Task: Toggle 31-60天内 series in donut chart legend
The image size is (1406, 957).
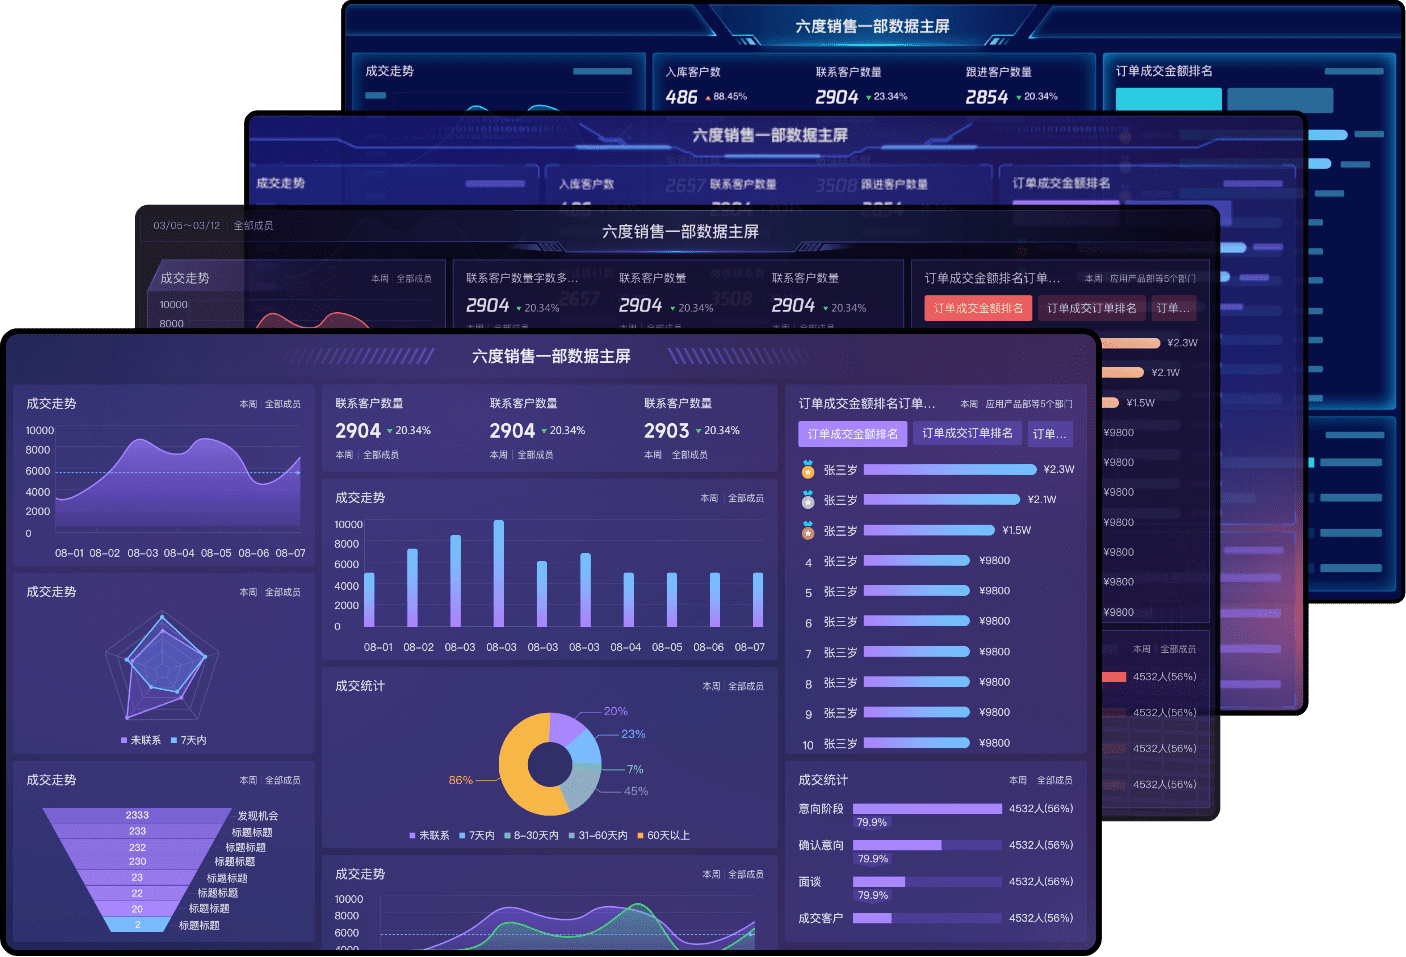Action: pos(598,835)
